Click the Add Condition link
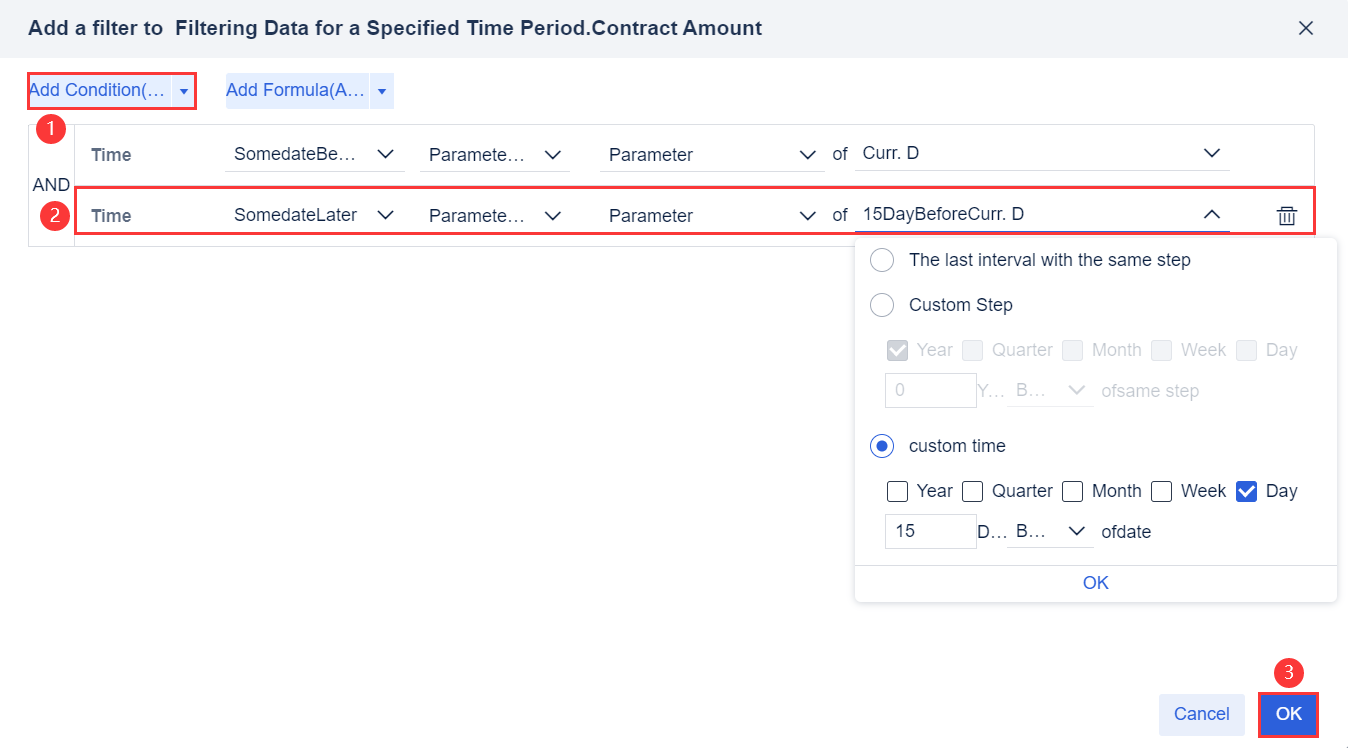1348x748 pixels. (95, 90)
